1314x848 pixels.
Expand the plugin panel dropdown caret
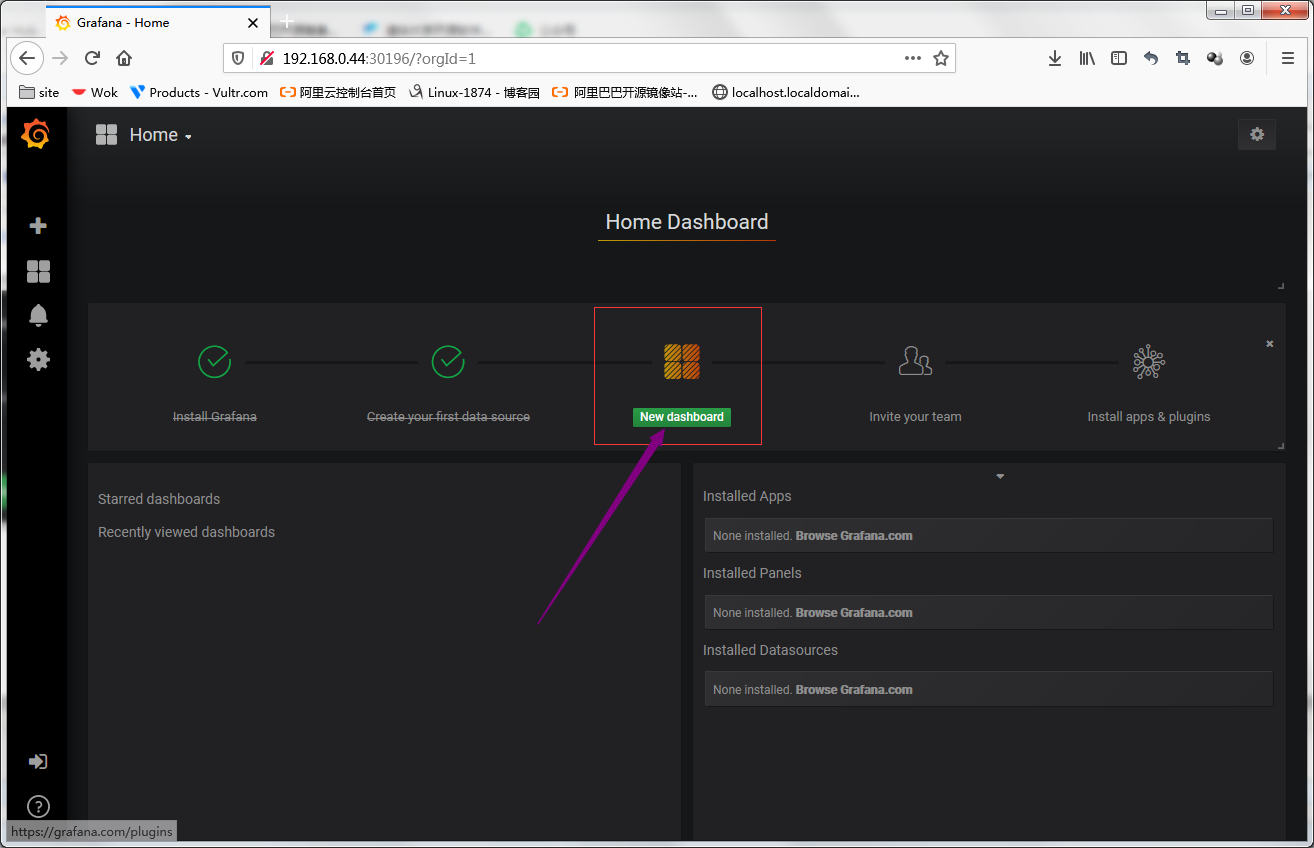tap(1000, 477)
